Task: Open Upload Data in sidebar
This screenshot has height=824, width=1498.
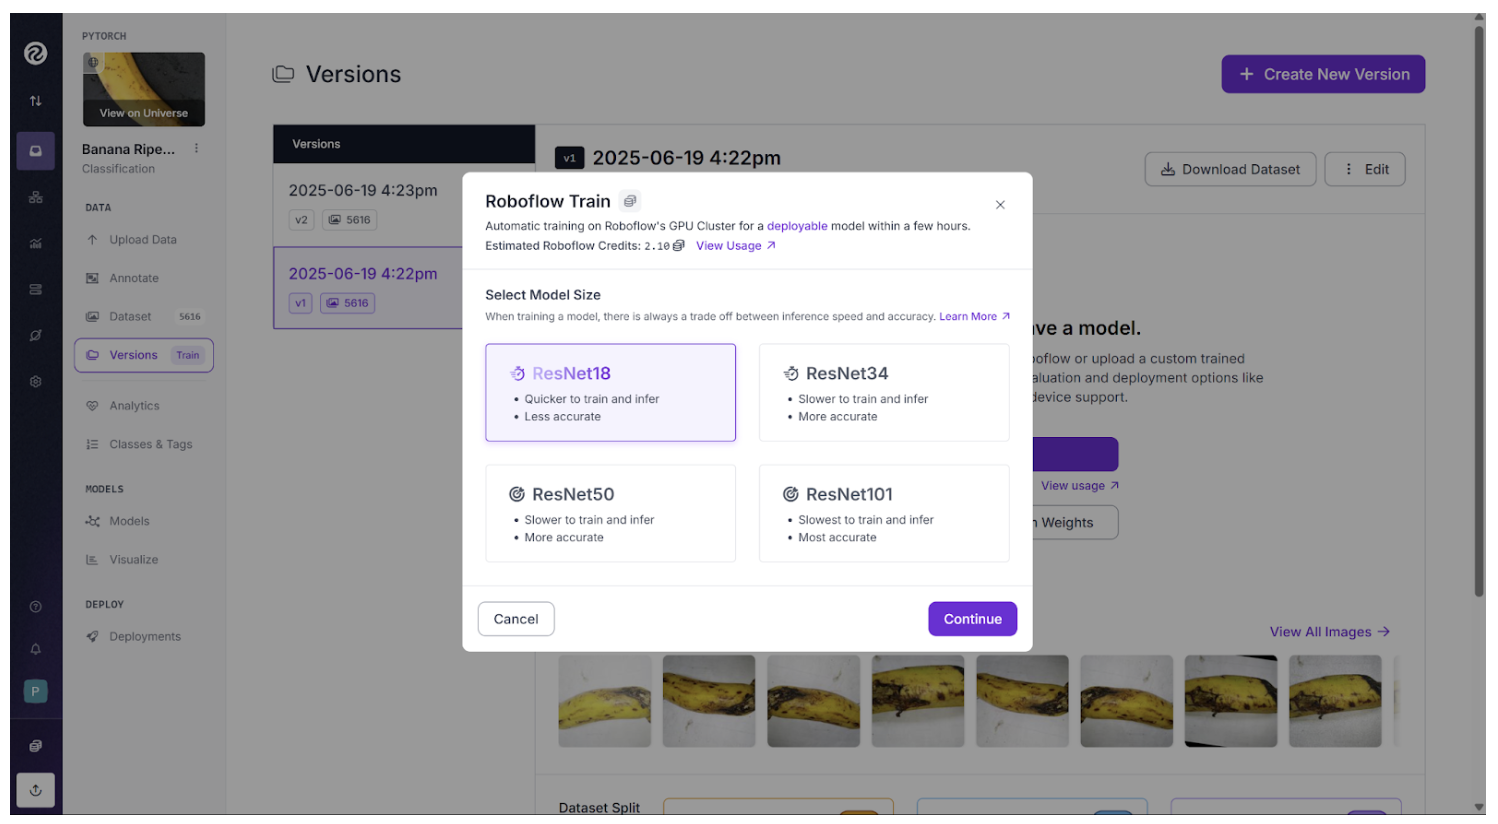Action: pyautogui.click(x=143, y=240)
